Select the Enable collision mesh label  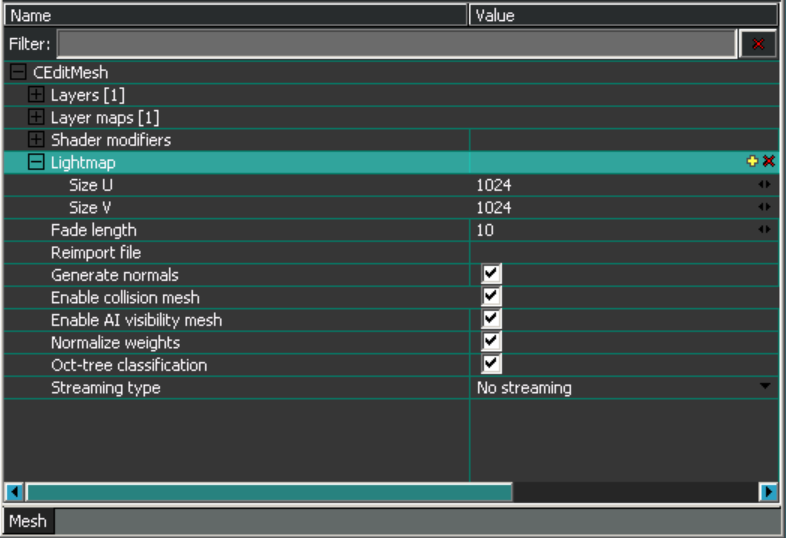(x=125, y=298)
